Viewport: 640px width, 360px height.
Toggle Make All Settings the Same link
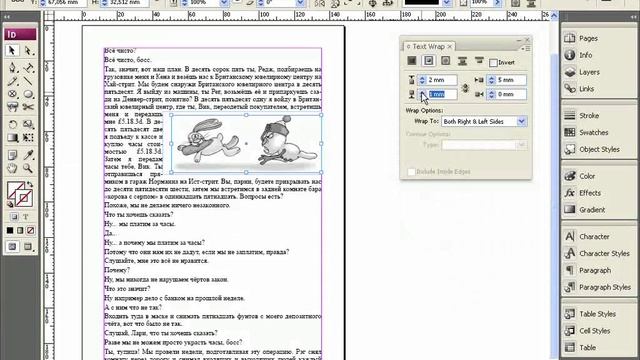[x=465, y=87]
